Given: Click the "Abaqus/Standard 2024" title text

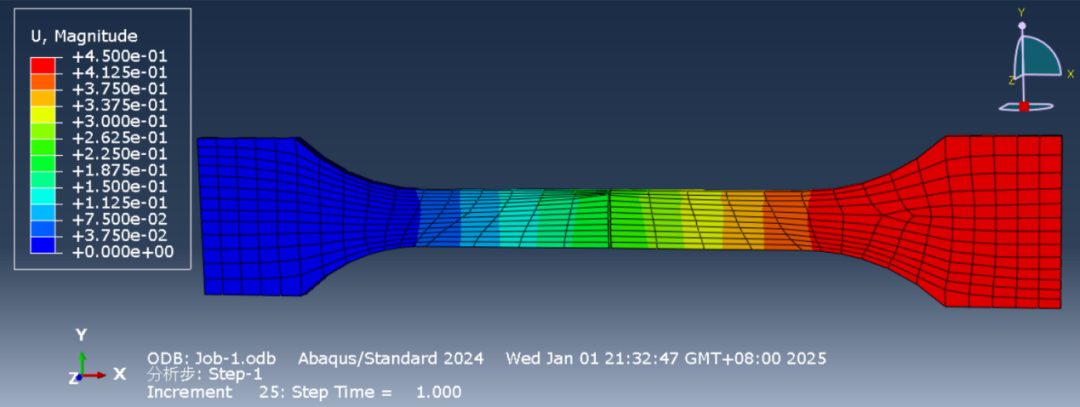Looking at the screenshot, I should tap(391, 359).
